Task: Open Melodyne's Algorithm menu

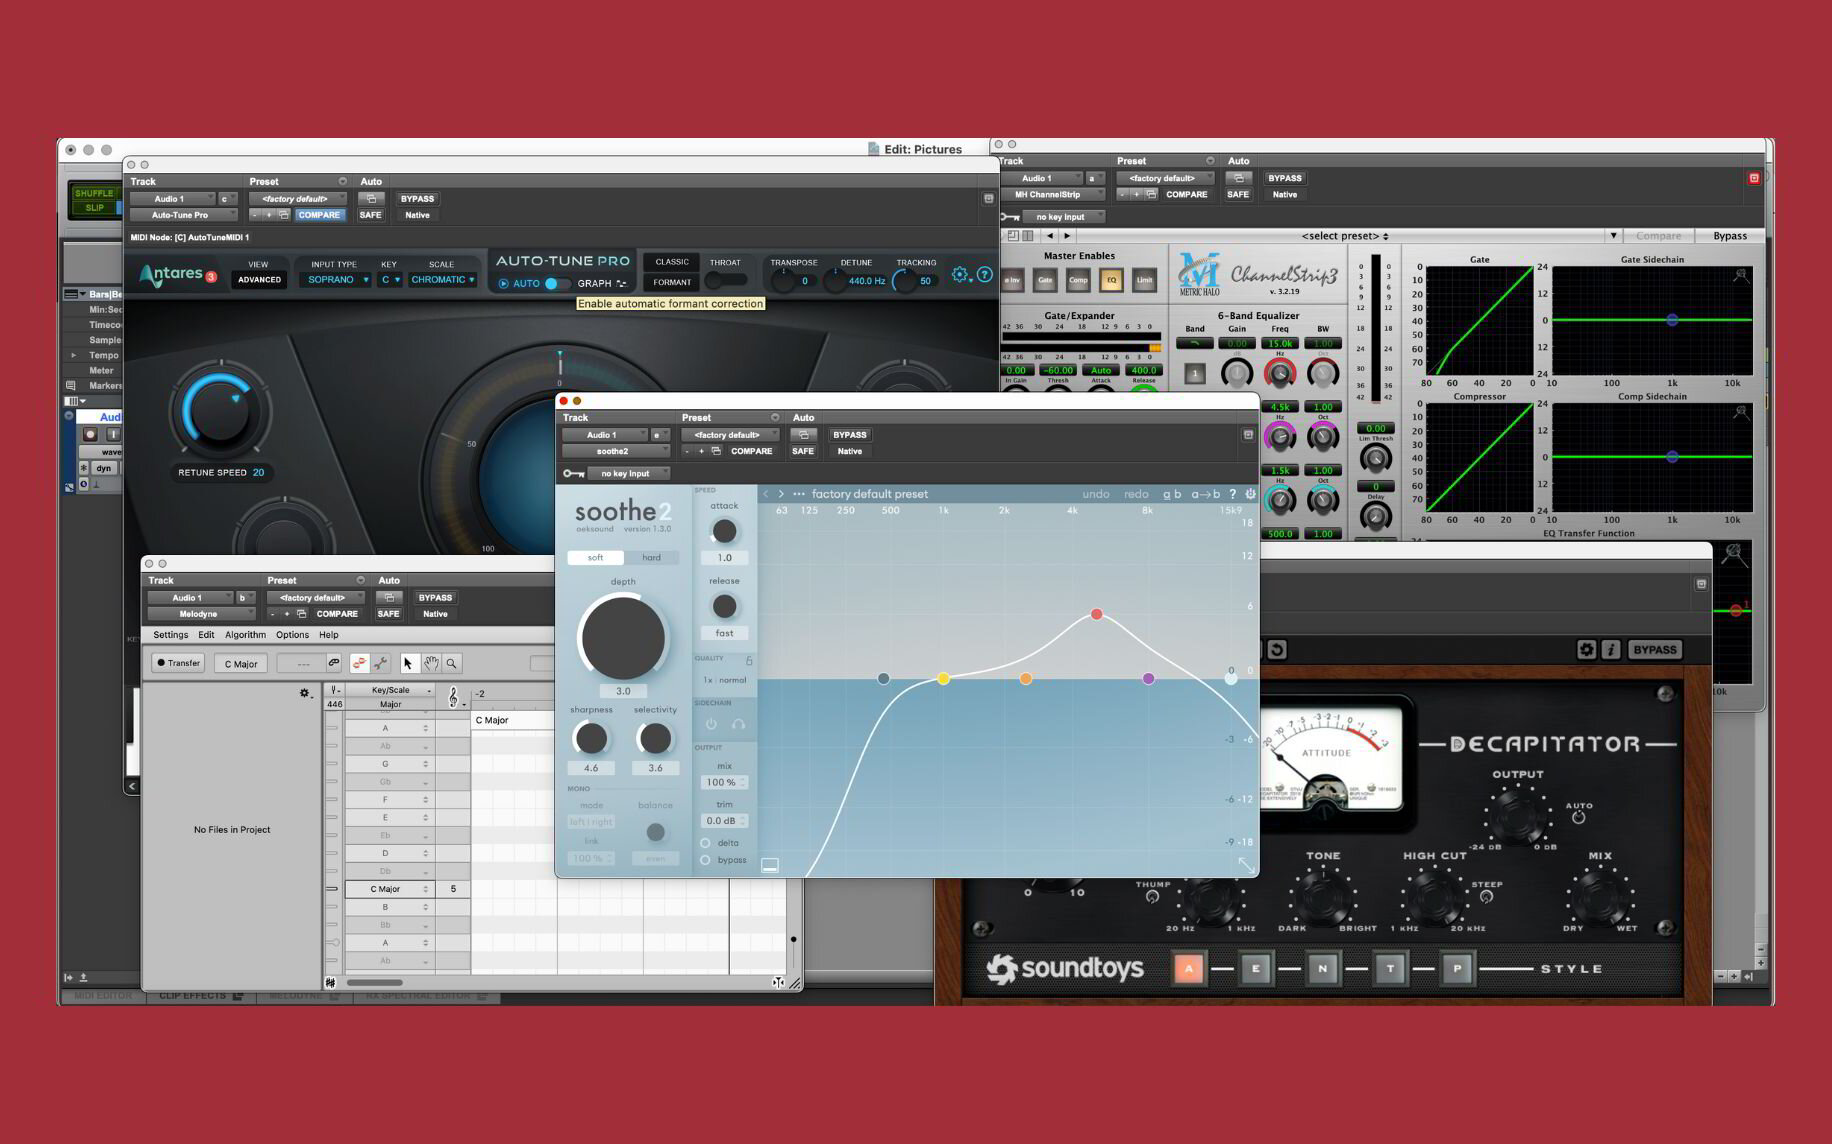Action: 244,634
